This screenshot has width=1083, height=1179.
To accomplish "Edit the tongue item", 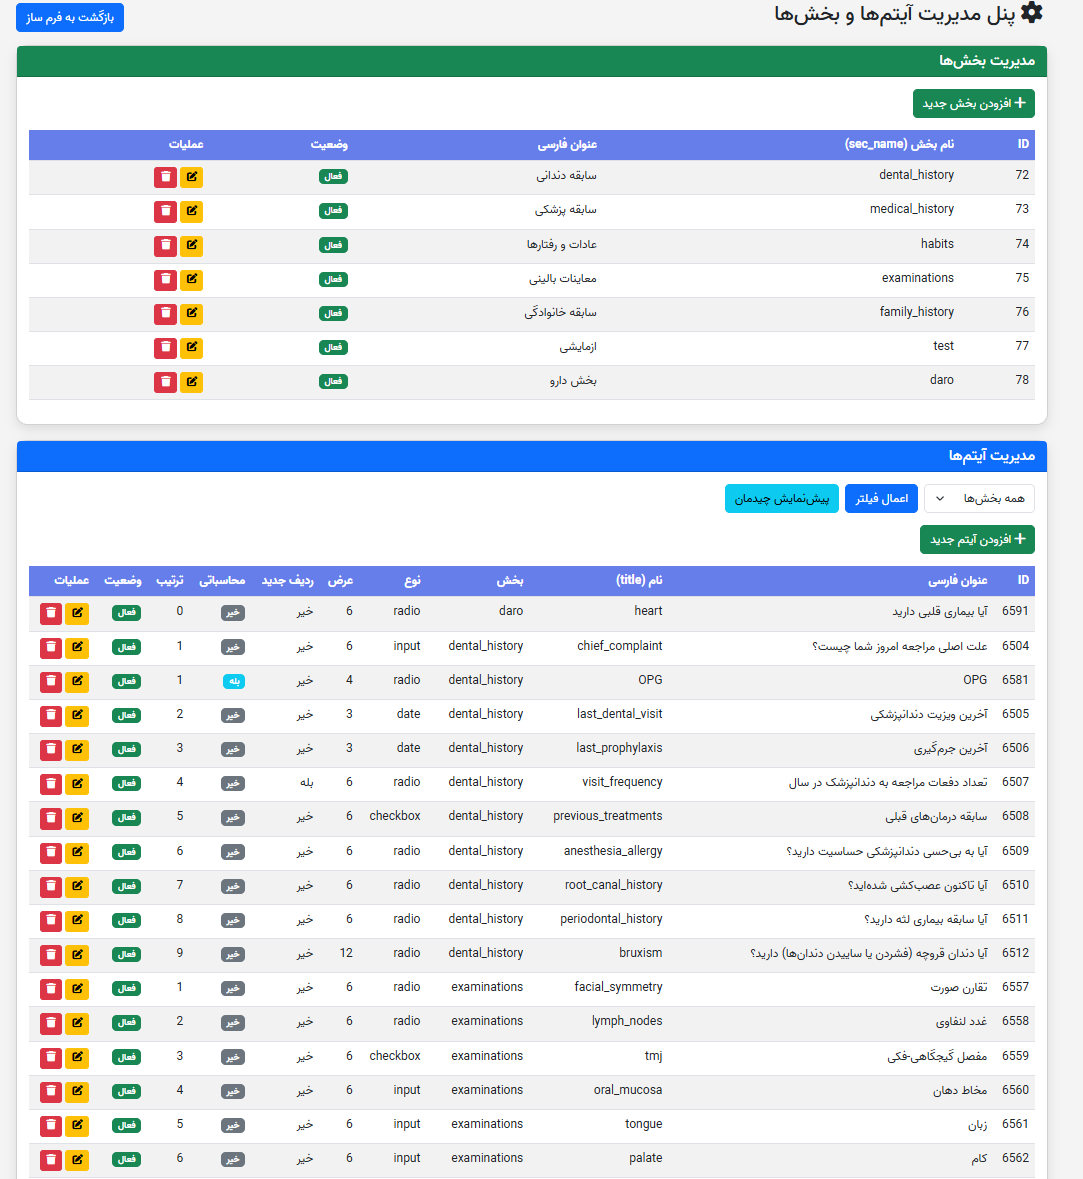I will [77, 1126].
